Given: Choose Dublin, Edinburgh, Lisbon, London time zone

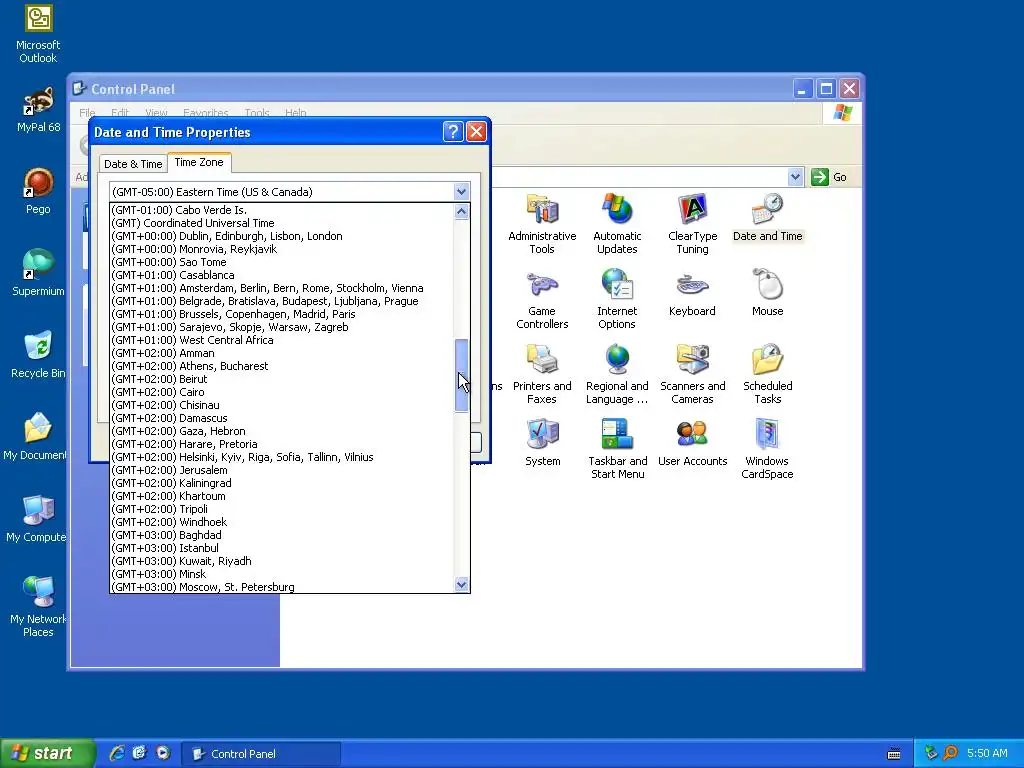Looking at the screenshot, I should (x=281, y=236).
